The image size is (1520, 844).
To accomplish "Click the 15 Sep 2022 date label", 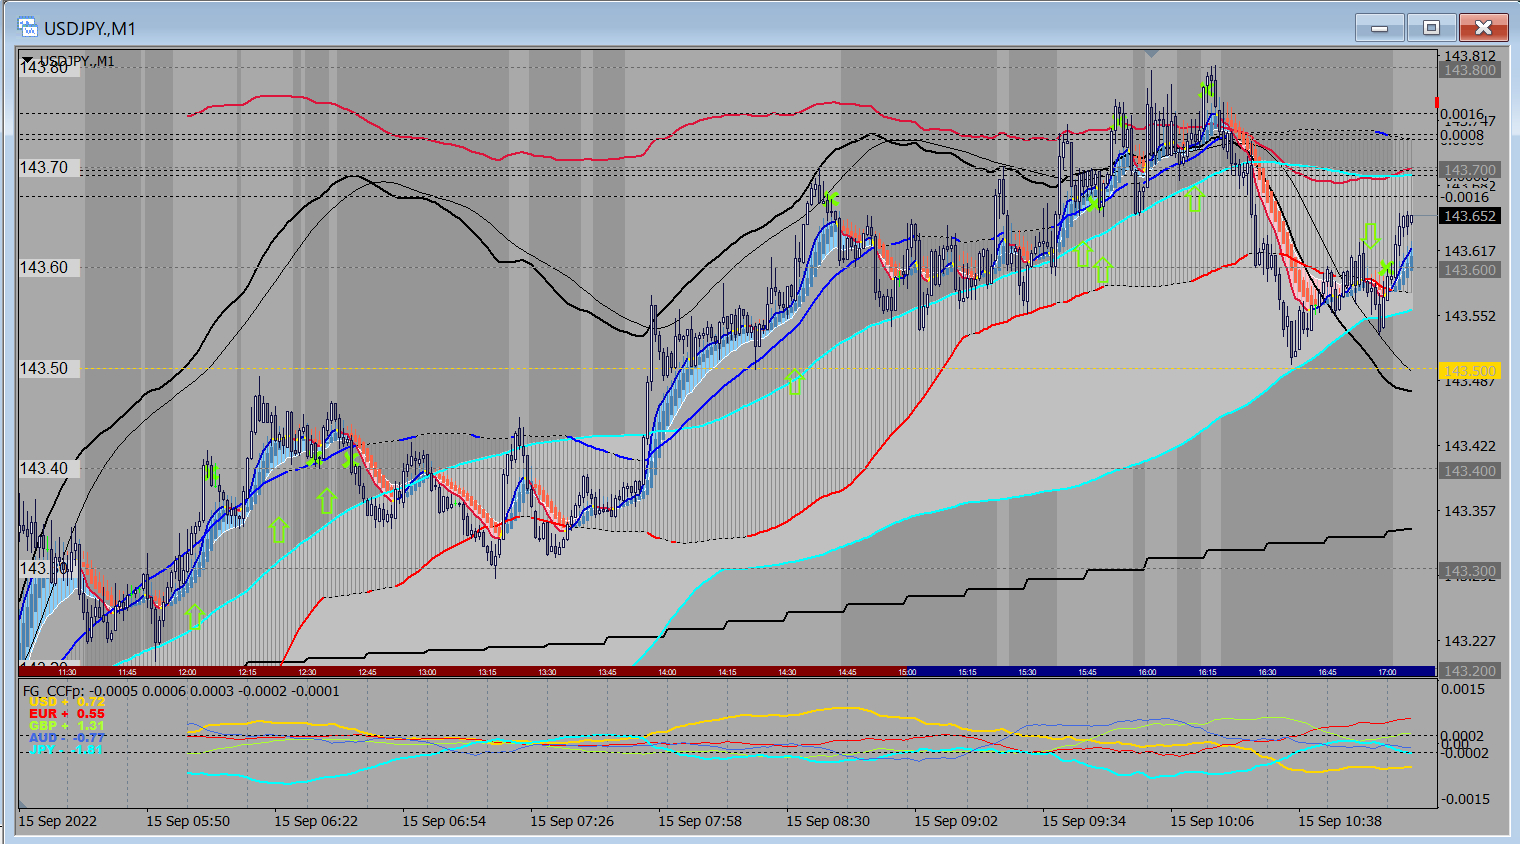I will click(x=58, y=821).
